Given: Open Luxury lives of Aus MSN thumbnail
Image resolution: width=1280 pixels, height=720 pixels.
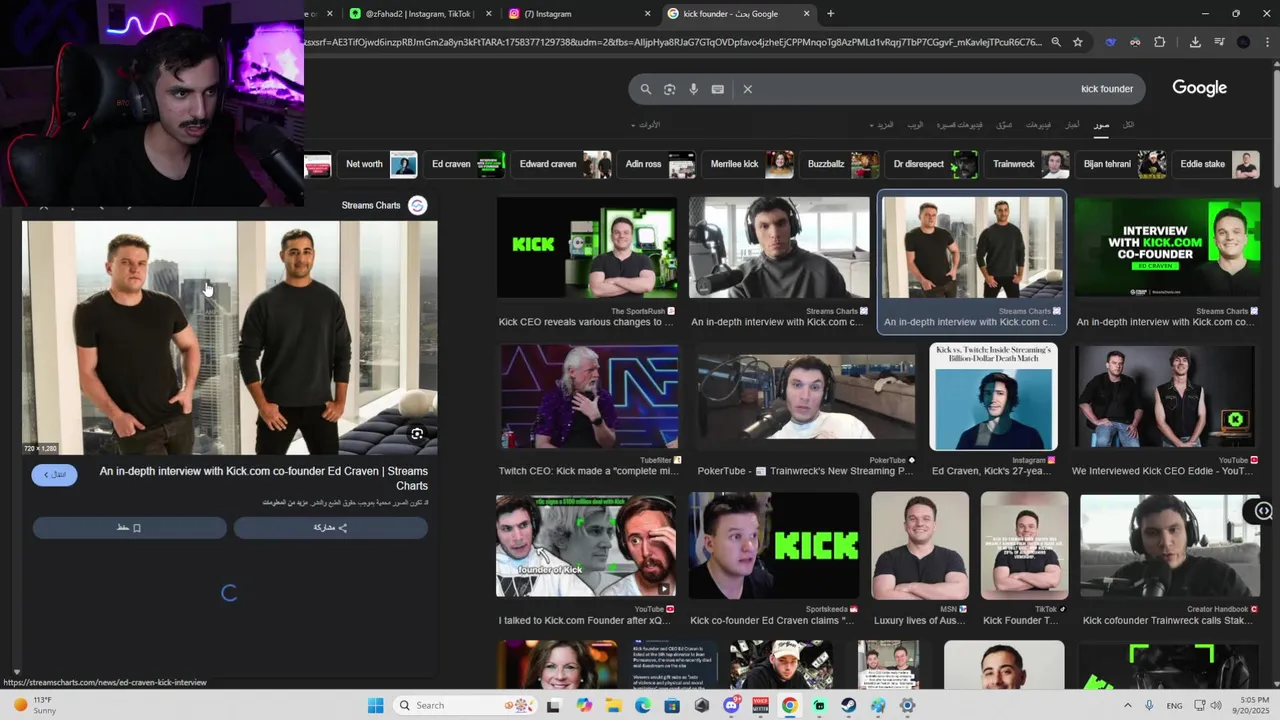Looking at the screenshot, I should (x=919, y=546).
